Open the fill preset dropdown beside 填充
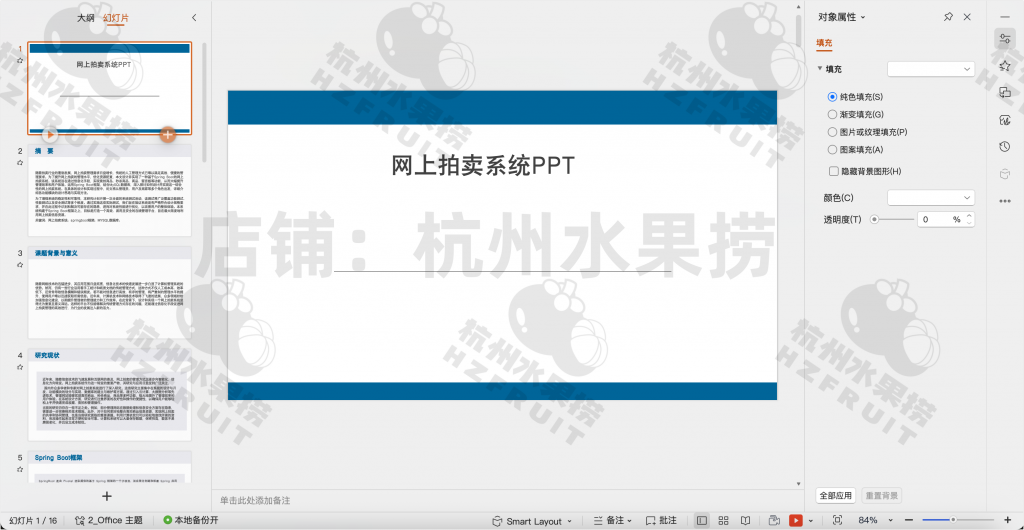Viewport: 1024px width, 530px height. click(x=931, y=69)
